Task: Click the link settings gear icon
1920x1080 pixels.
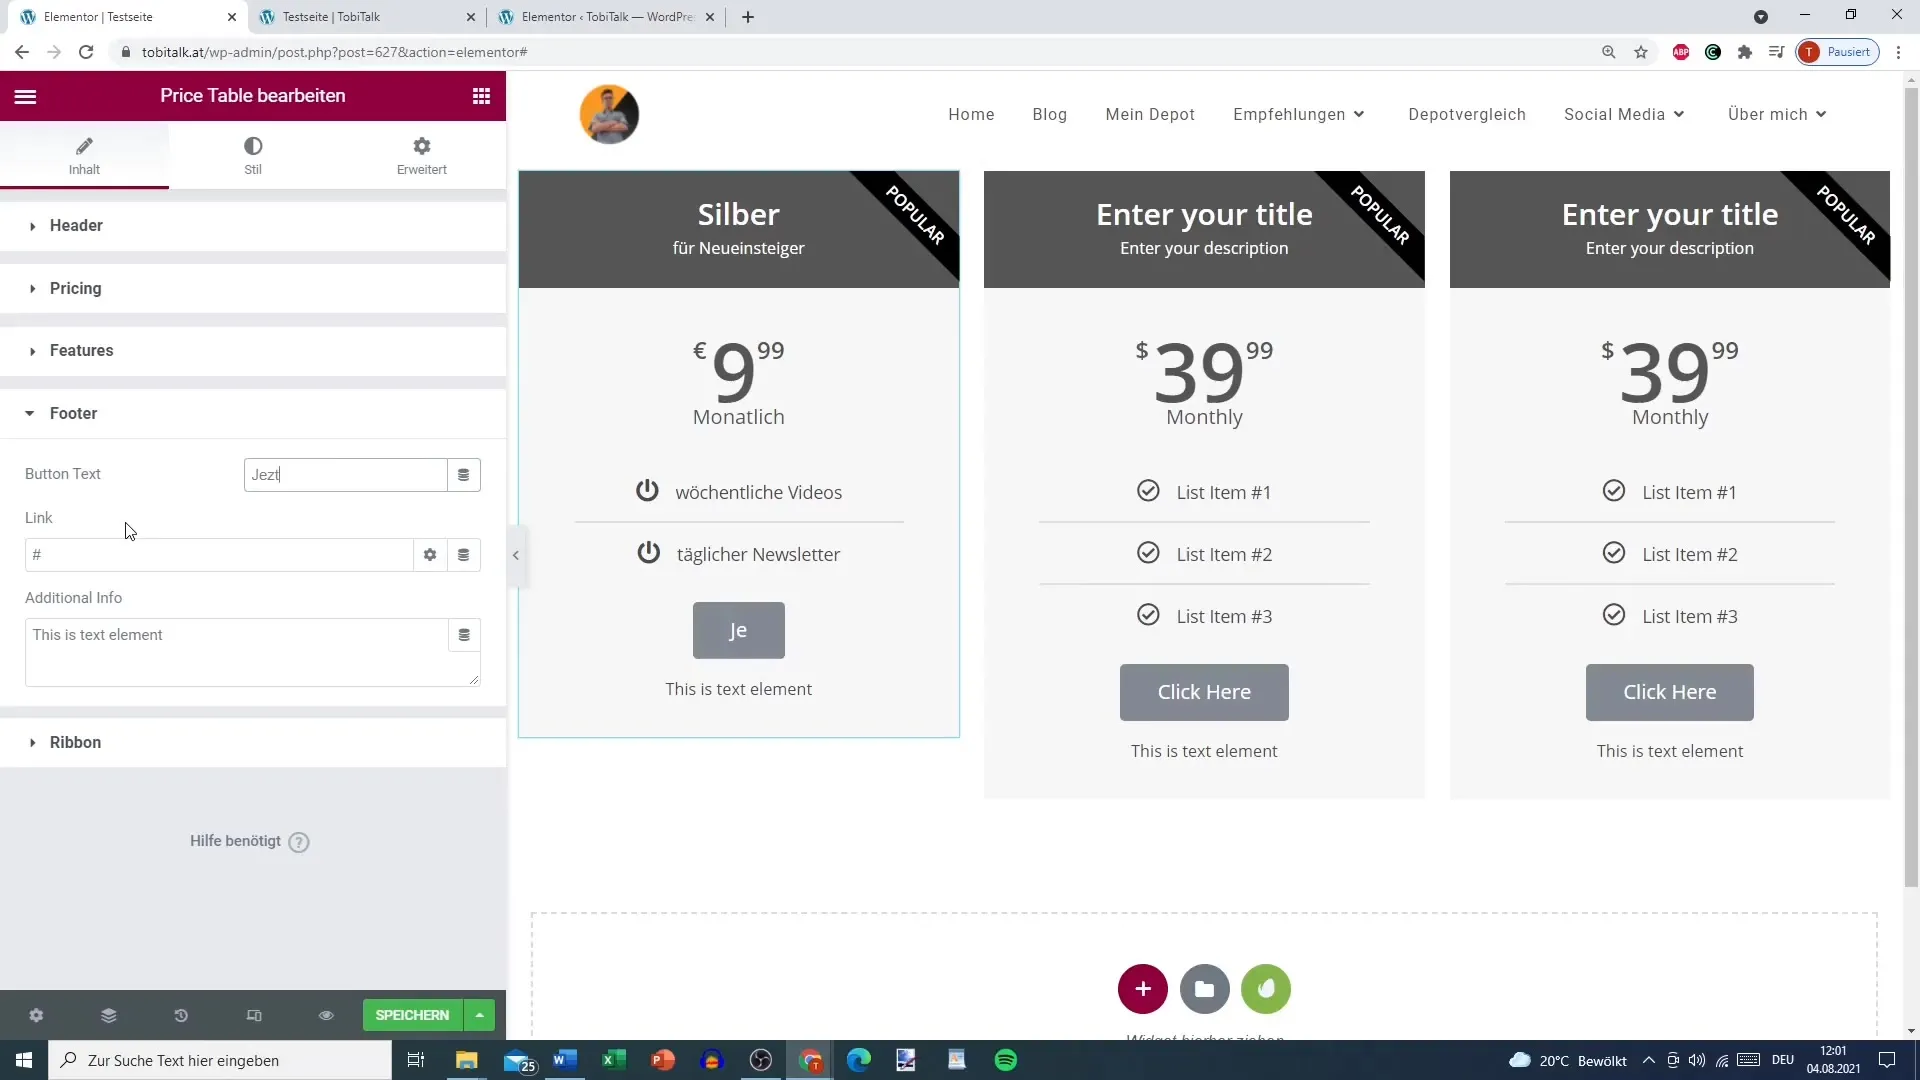Action: tap(430, 554)
